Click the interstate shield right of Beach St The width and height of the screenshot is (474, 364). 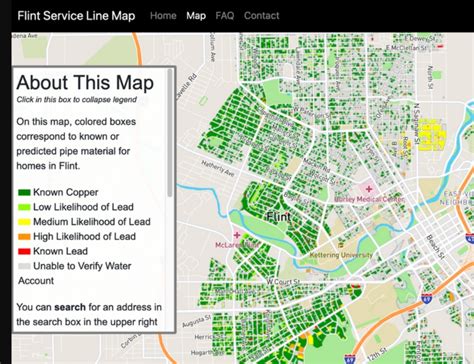coord(470,237)
